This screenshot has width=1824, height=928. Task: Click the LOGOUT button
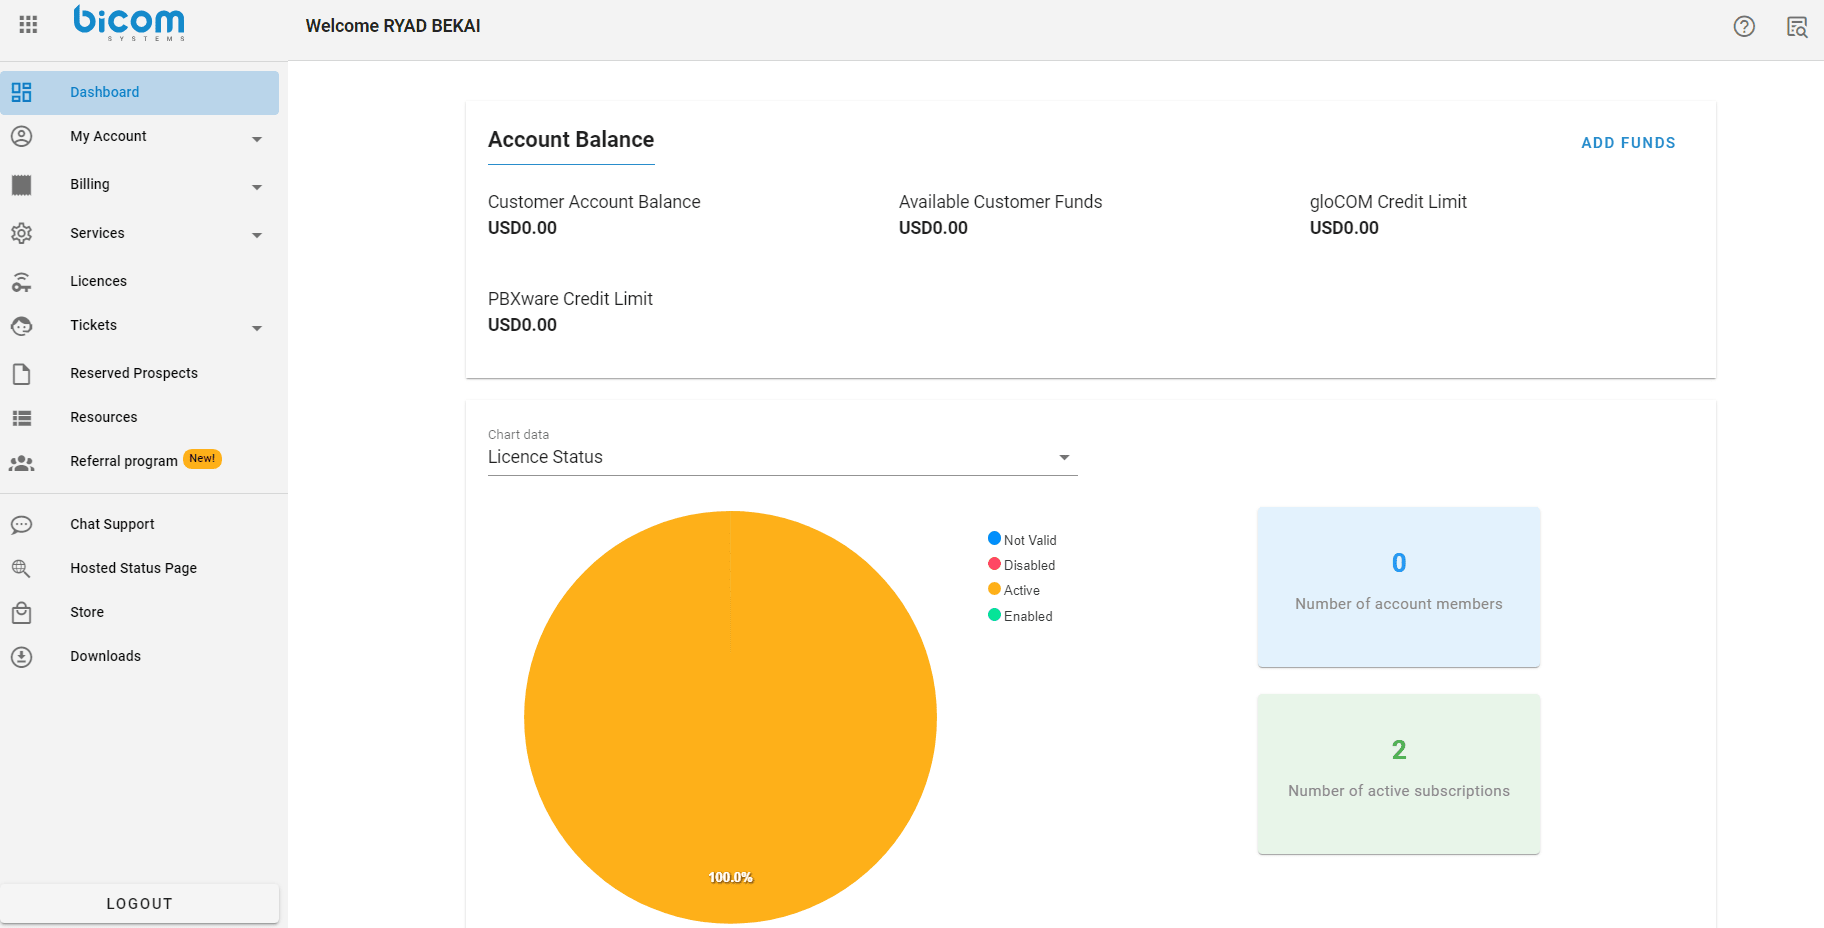point(140,903)
